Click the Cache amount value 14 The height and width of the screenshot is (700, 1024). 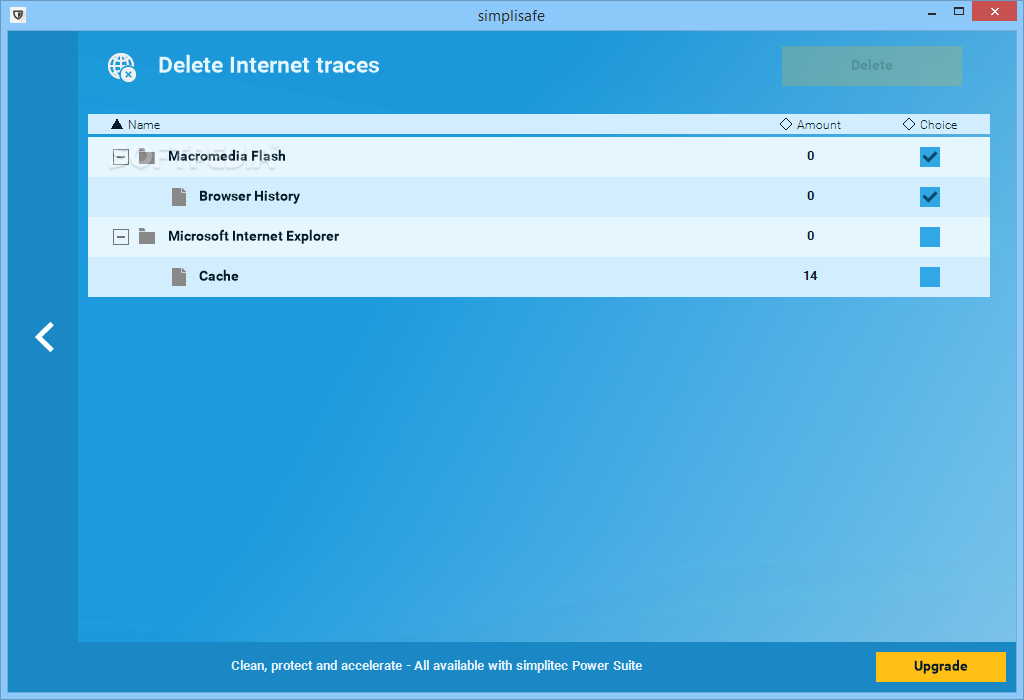click(810, 276)
